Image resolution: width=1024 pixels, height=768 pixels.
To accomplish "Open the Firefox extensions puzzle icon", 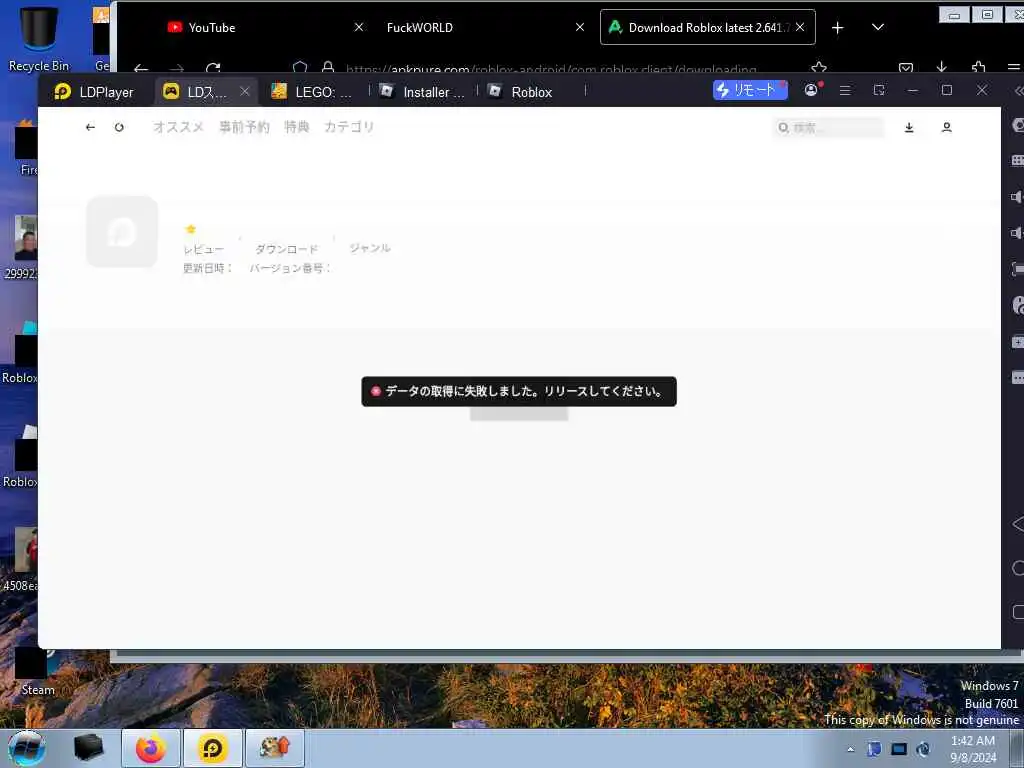I will point(978,67).
